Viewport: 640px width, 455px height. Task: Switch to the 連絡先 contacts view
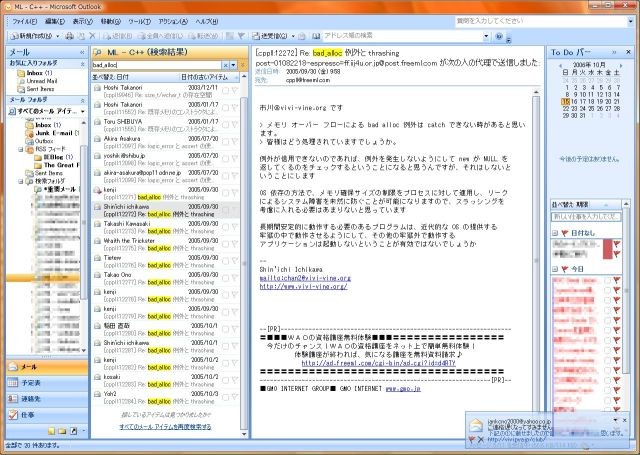pos(47,399)
